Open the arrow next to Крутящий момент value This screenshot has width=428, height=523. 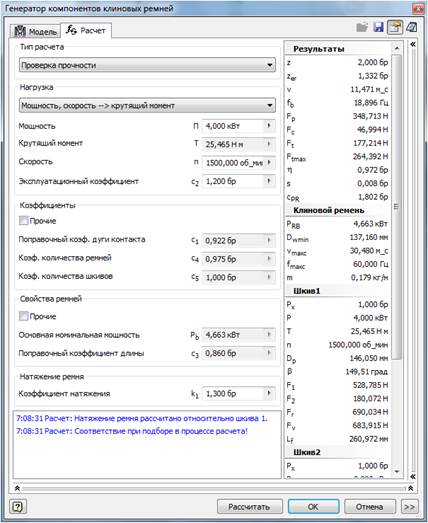269,144
